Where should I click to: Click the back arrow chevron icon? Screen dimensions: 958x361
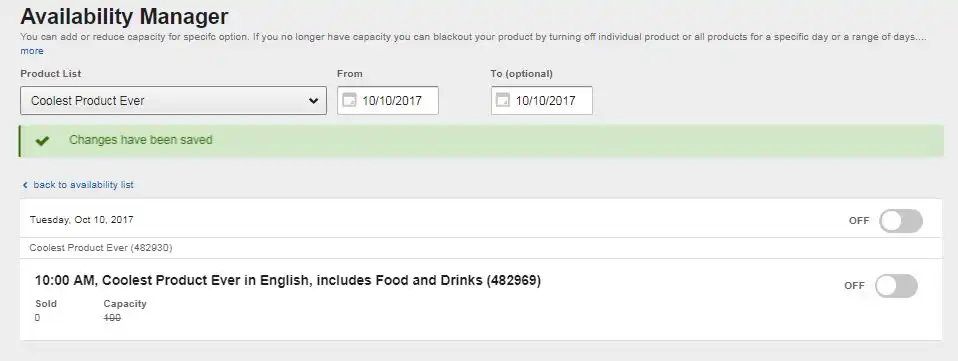coord(25,185)
